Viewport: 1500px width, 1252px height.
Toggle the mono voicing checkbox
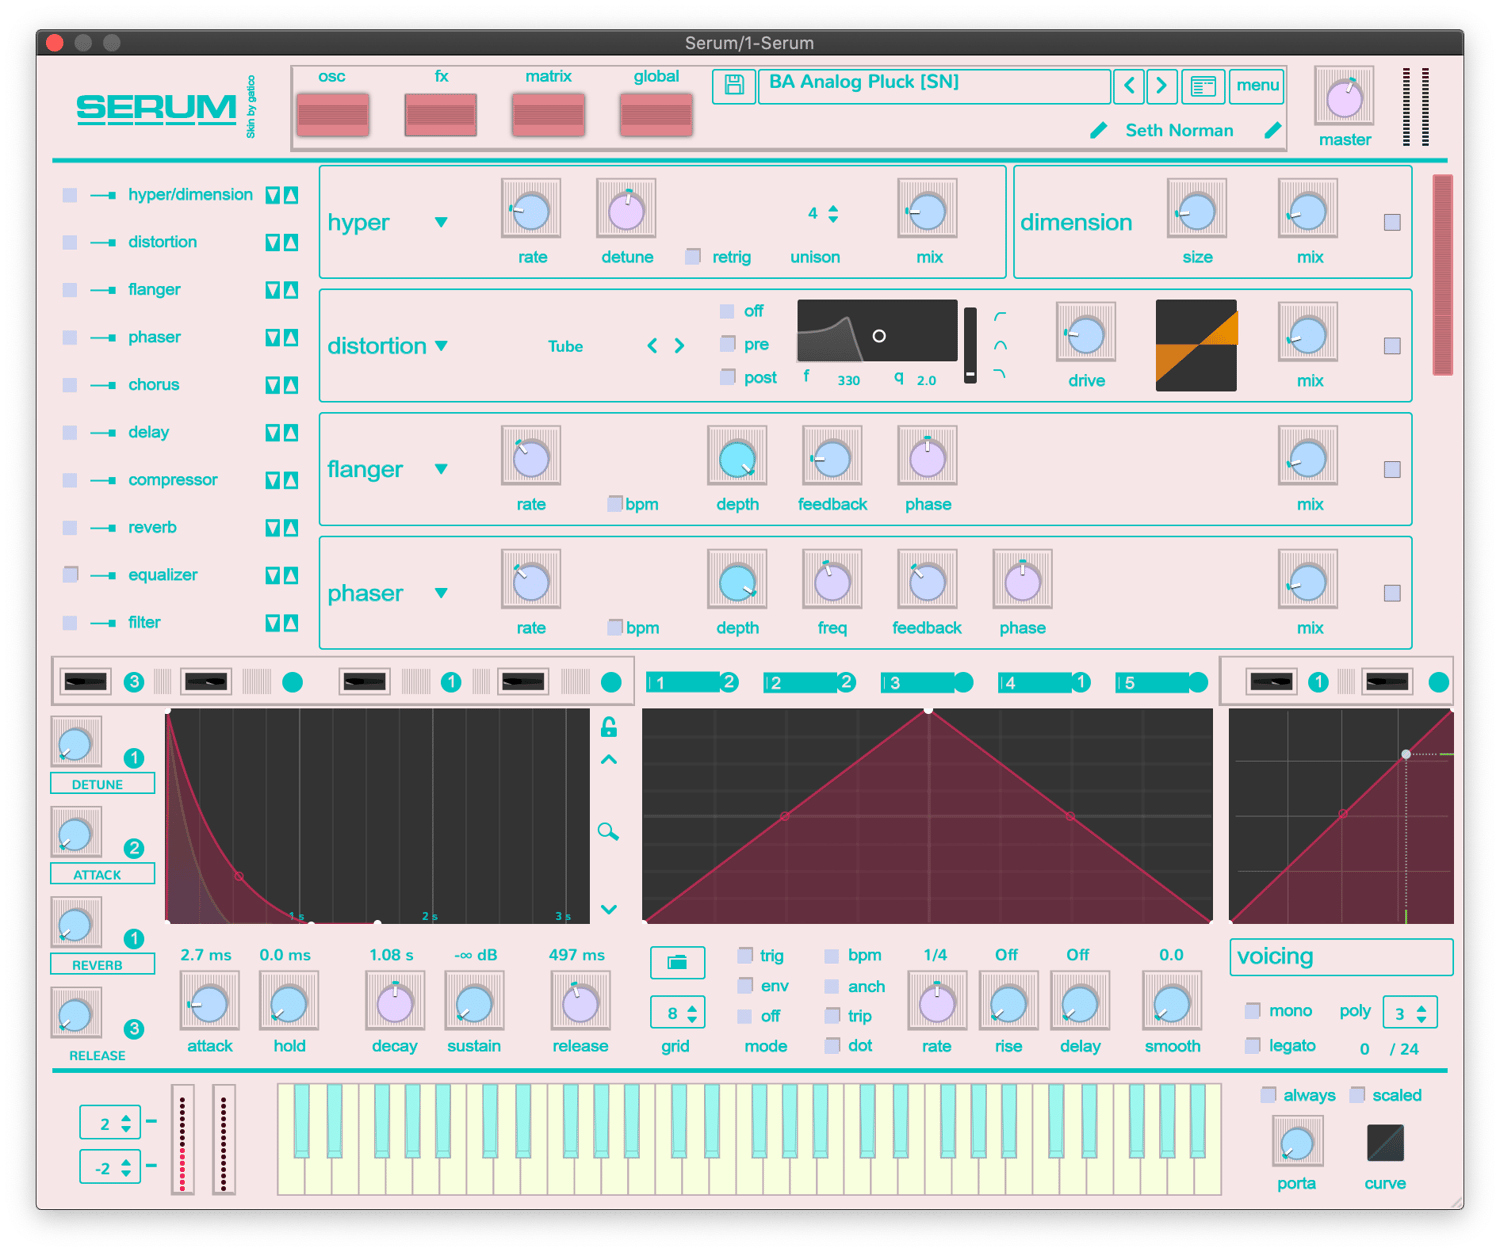[x=1252, y=1011]
